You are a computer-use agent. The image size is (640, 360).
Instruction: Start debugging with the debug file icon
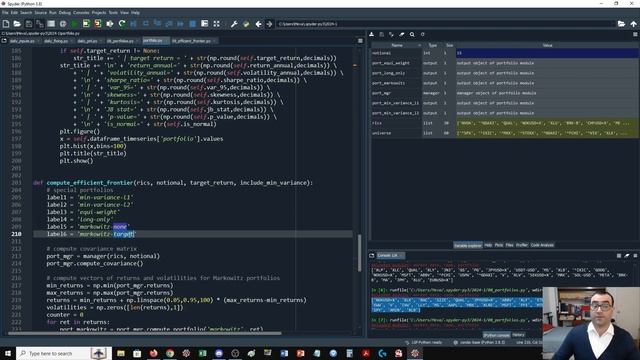point(133,24)
